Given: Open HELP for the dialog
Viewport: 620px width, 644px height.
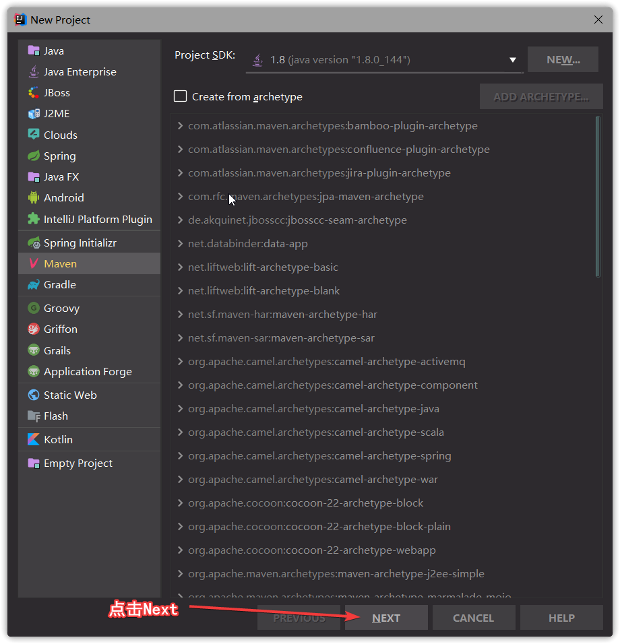Looking at the screenshot, I should (x=561, y=617).
